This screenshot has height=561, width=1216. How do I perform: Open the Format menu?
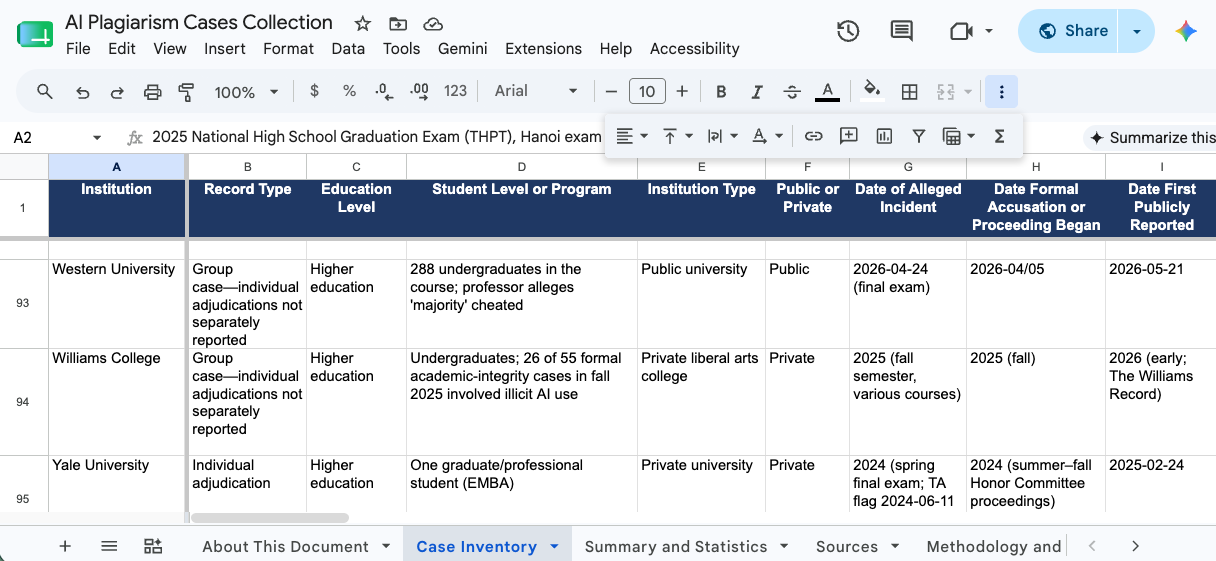pyautogui.click(x=289, y=48)
